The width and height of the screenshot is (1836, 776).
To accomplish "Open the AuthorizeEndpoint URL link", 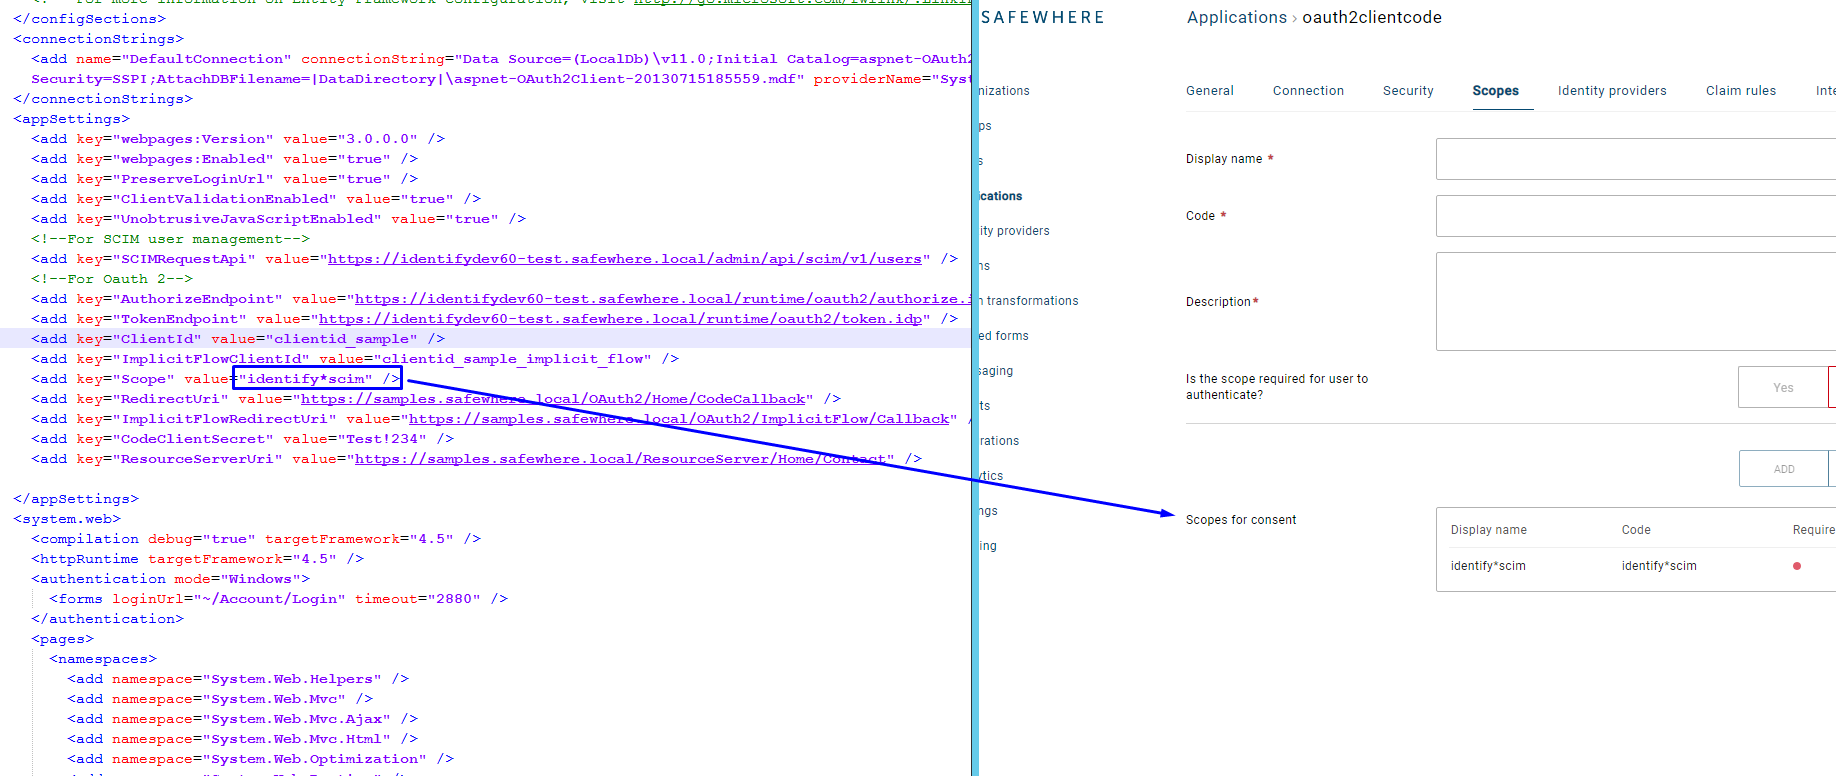I will 662,299.
